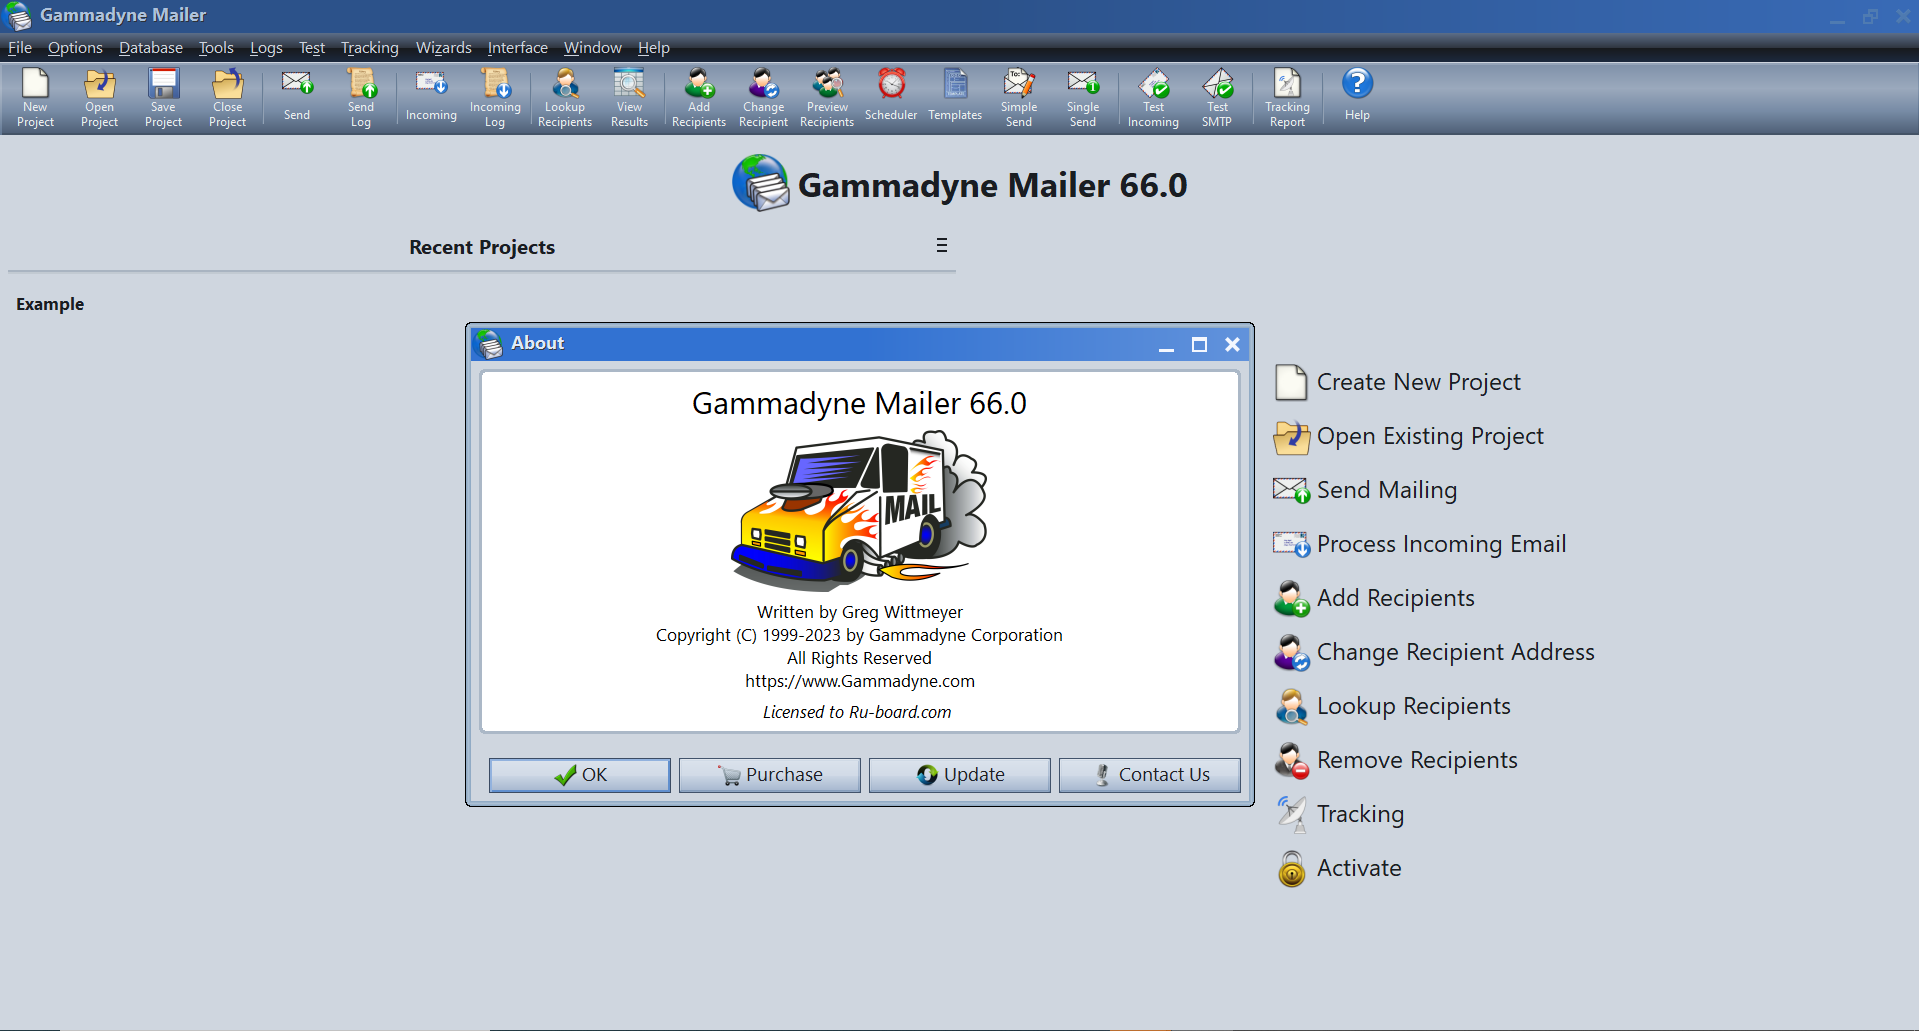Click the Purchase button
Screen dimensions: 1919x1031
click(769, 775)
